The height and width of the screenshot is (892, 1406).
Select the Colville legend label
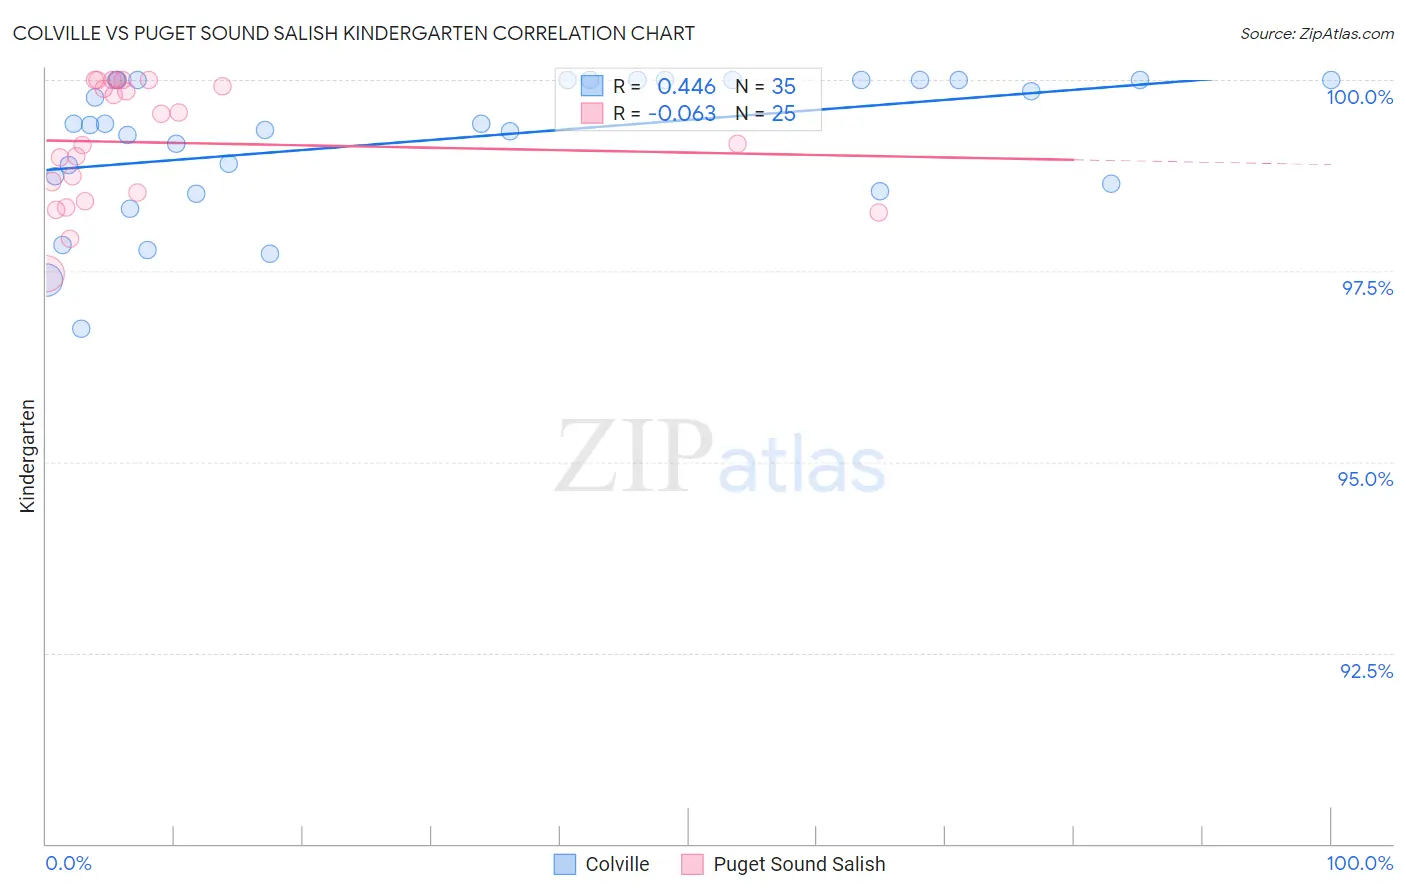pos(617,864)
